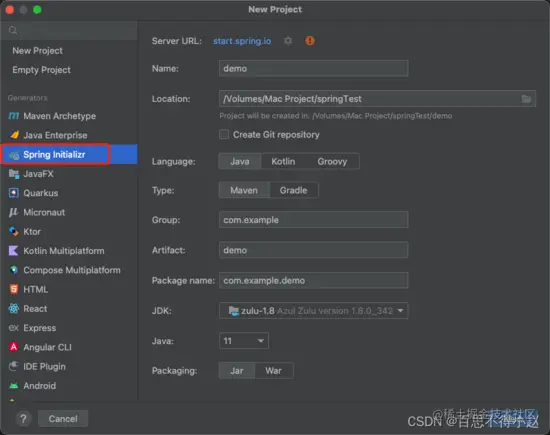Choose Java Enterprise generator entry

pyautogui.click(x=69, y=135)
